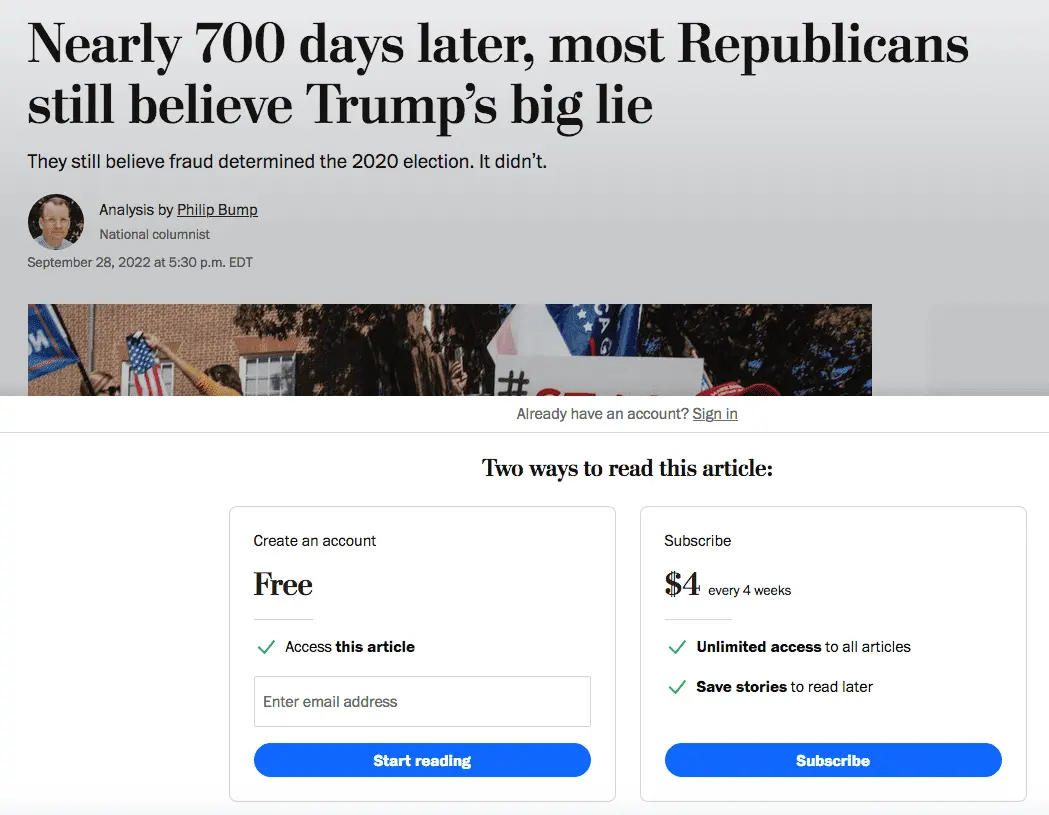Click the checkmark beside Save stories
Screen dimensions: 1049x815
click(677, 687)
